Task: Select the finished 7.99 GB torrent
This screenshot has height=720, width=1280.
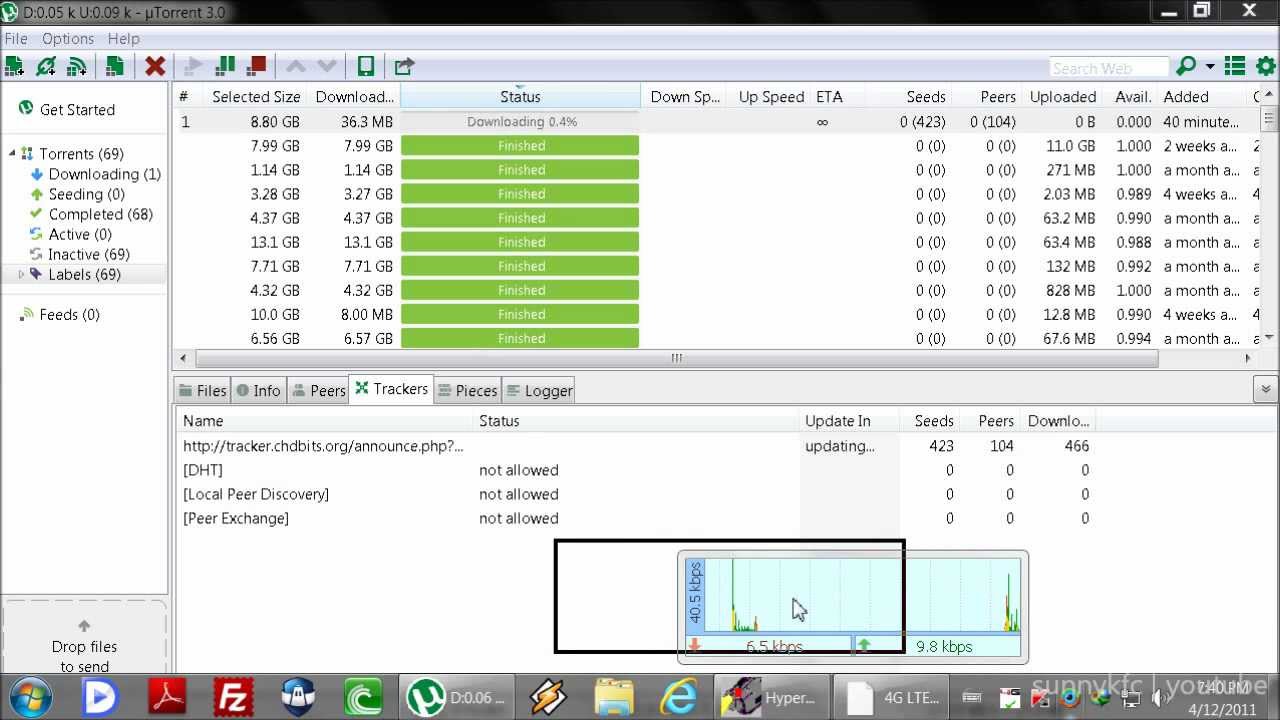Action: click(x=717, y=145)
